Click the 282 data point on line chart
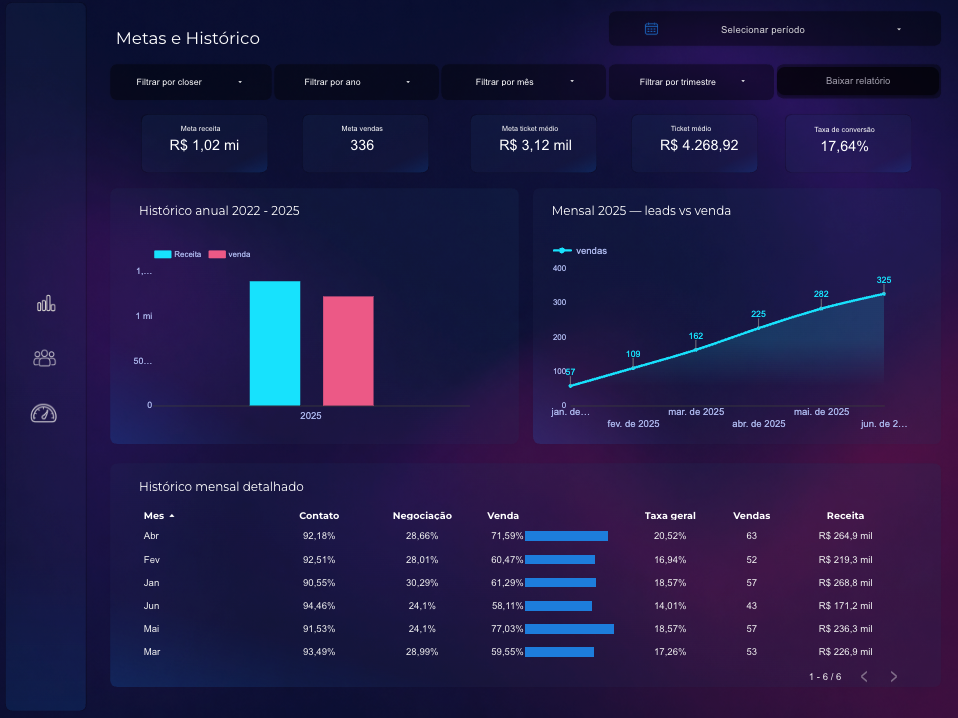The width and height of the screenshot is (958, 718). point(821,308)
